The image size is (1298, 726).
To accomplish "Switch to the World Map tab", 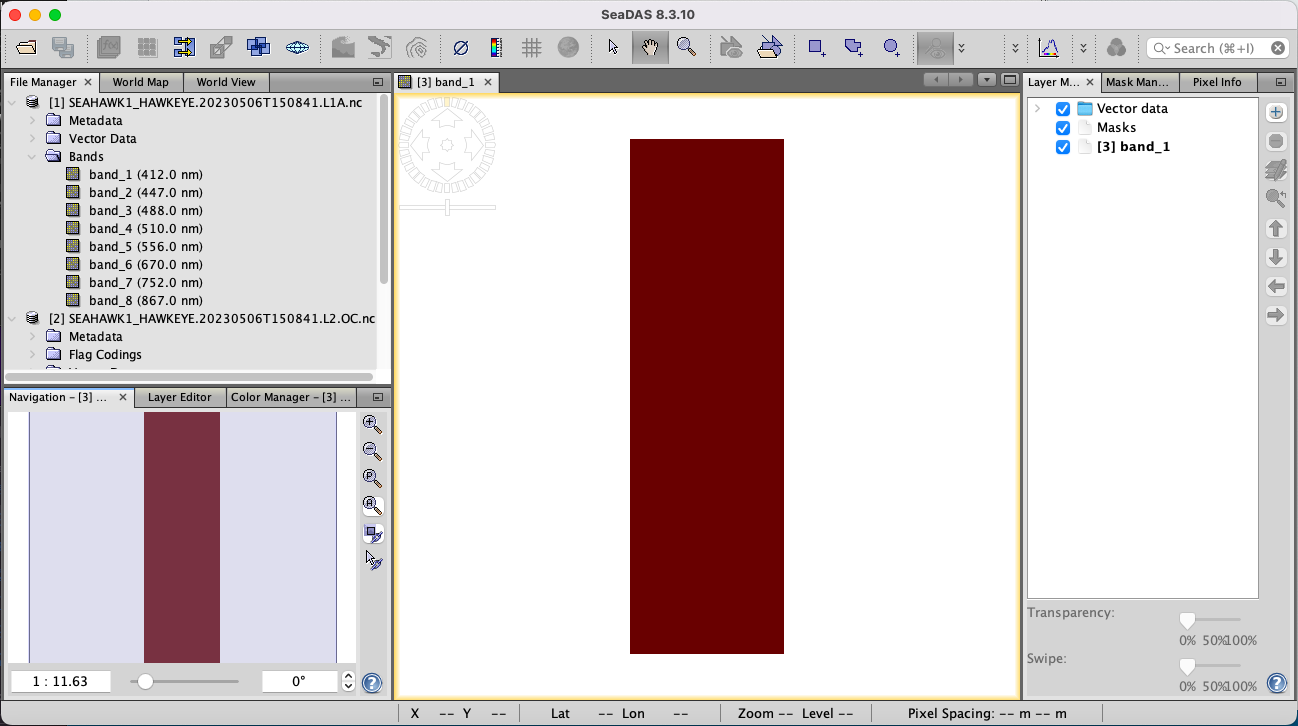I will 140,82.
